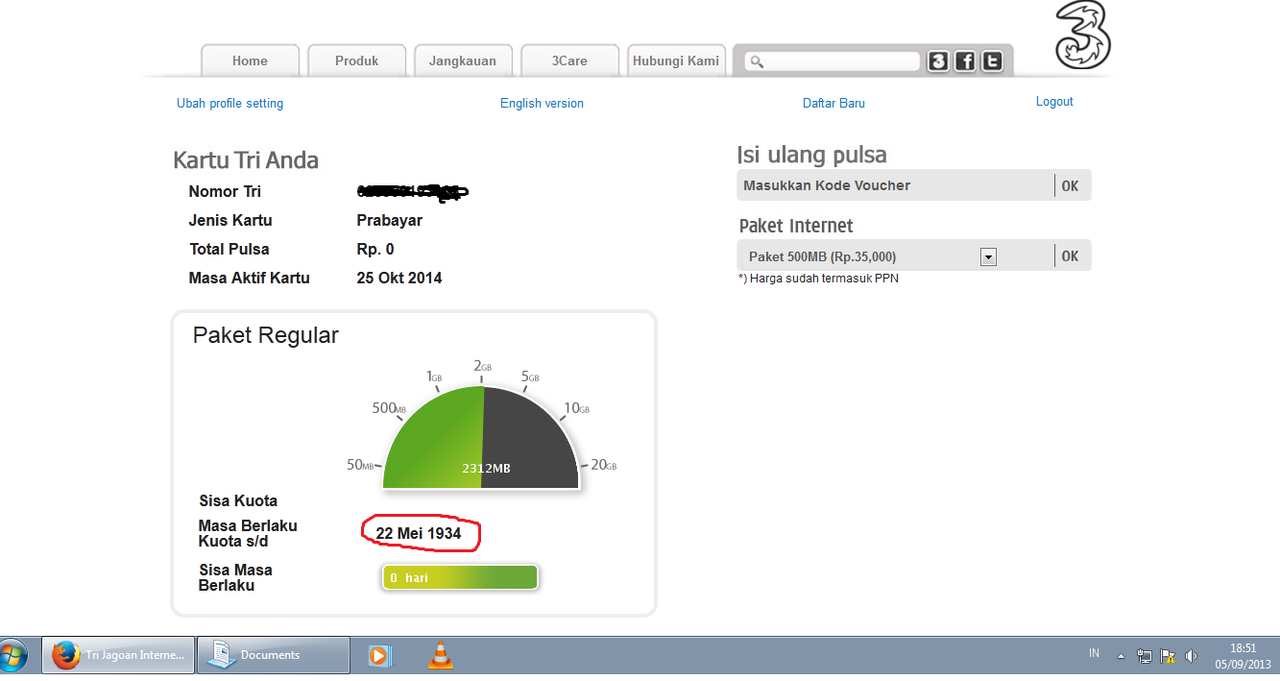Click the Sisa Kuota label
This screenshot has width=1280, height=681.
pos(238,501)
